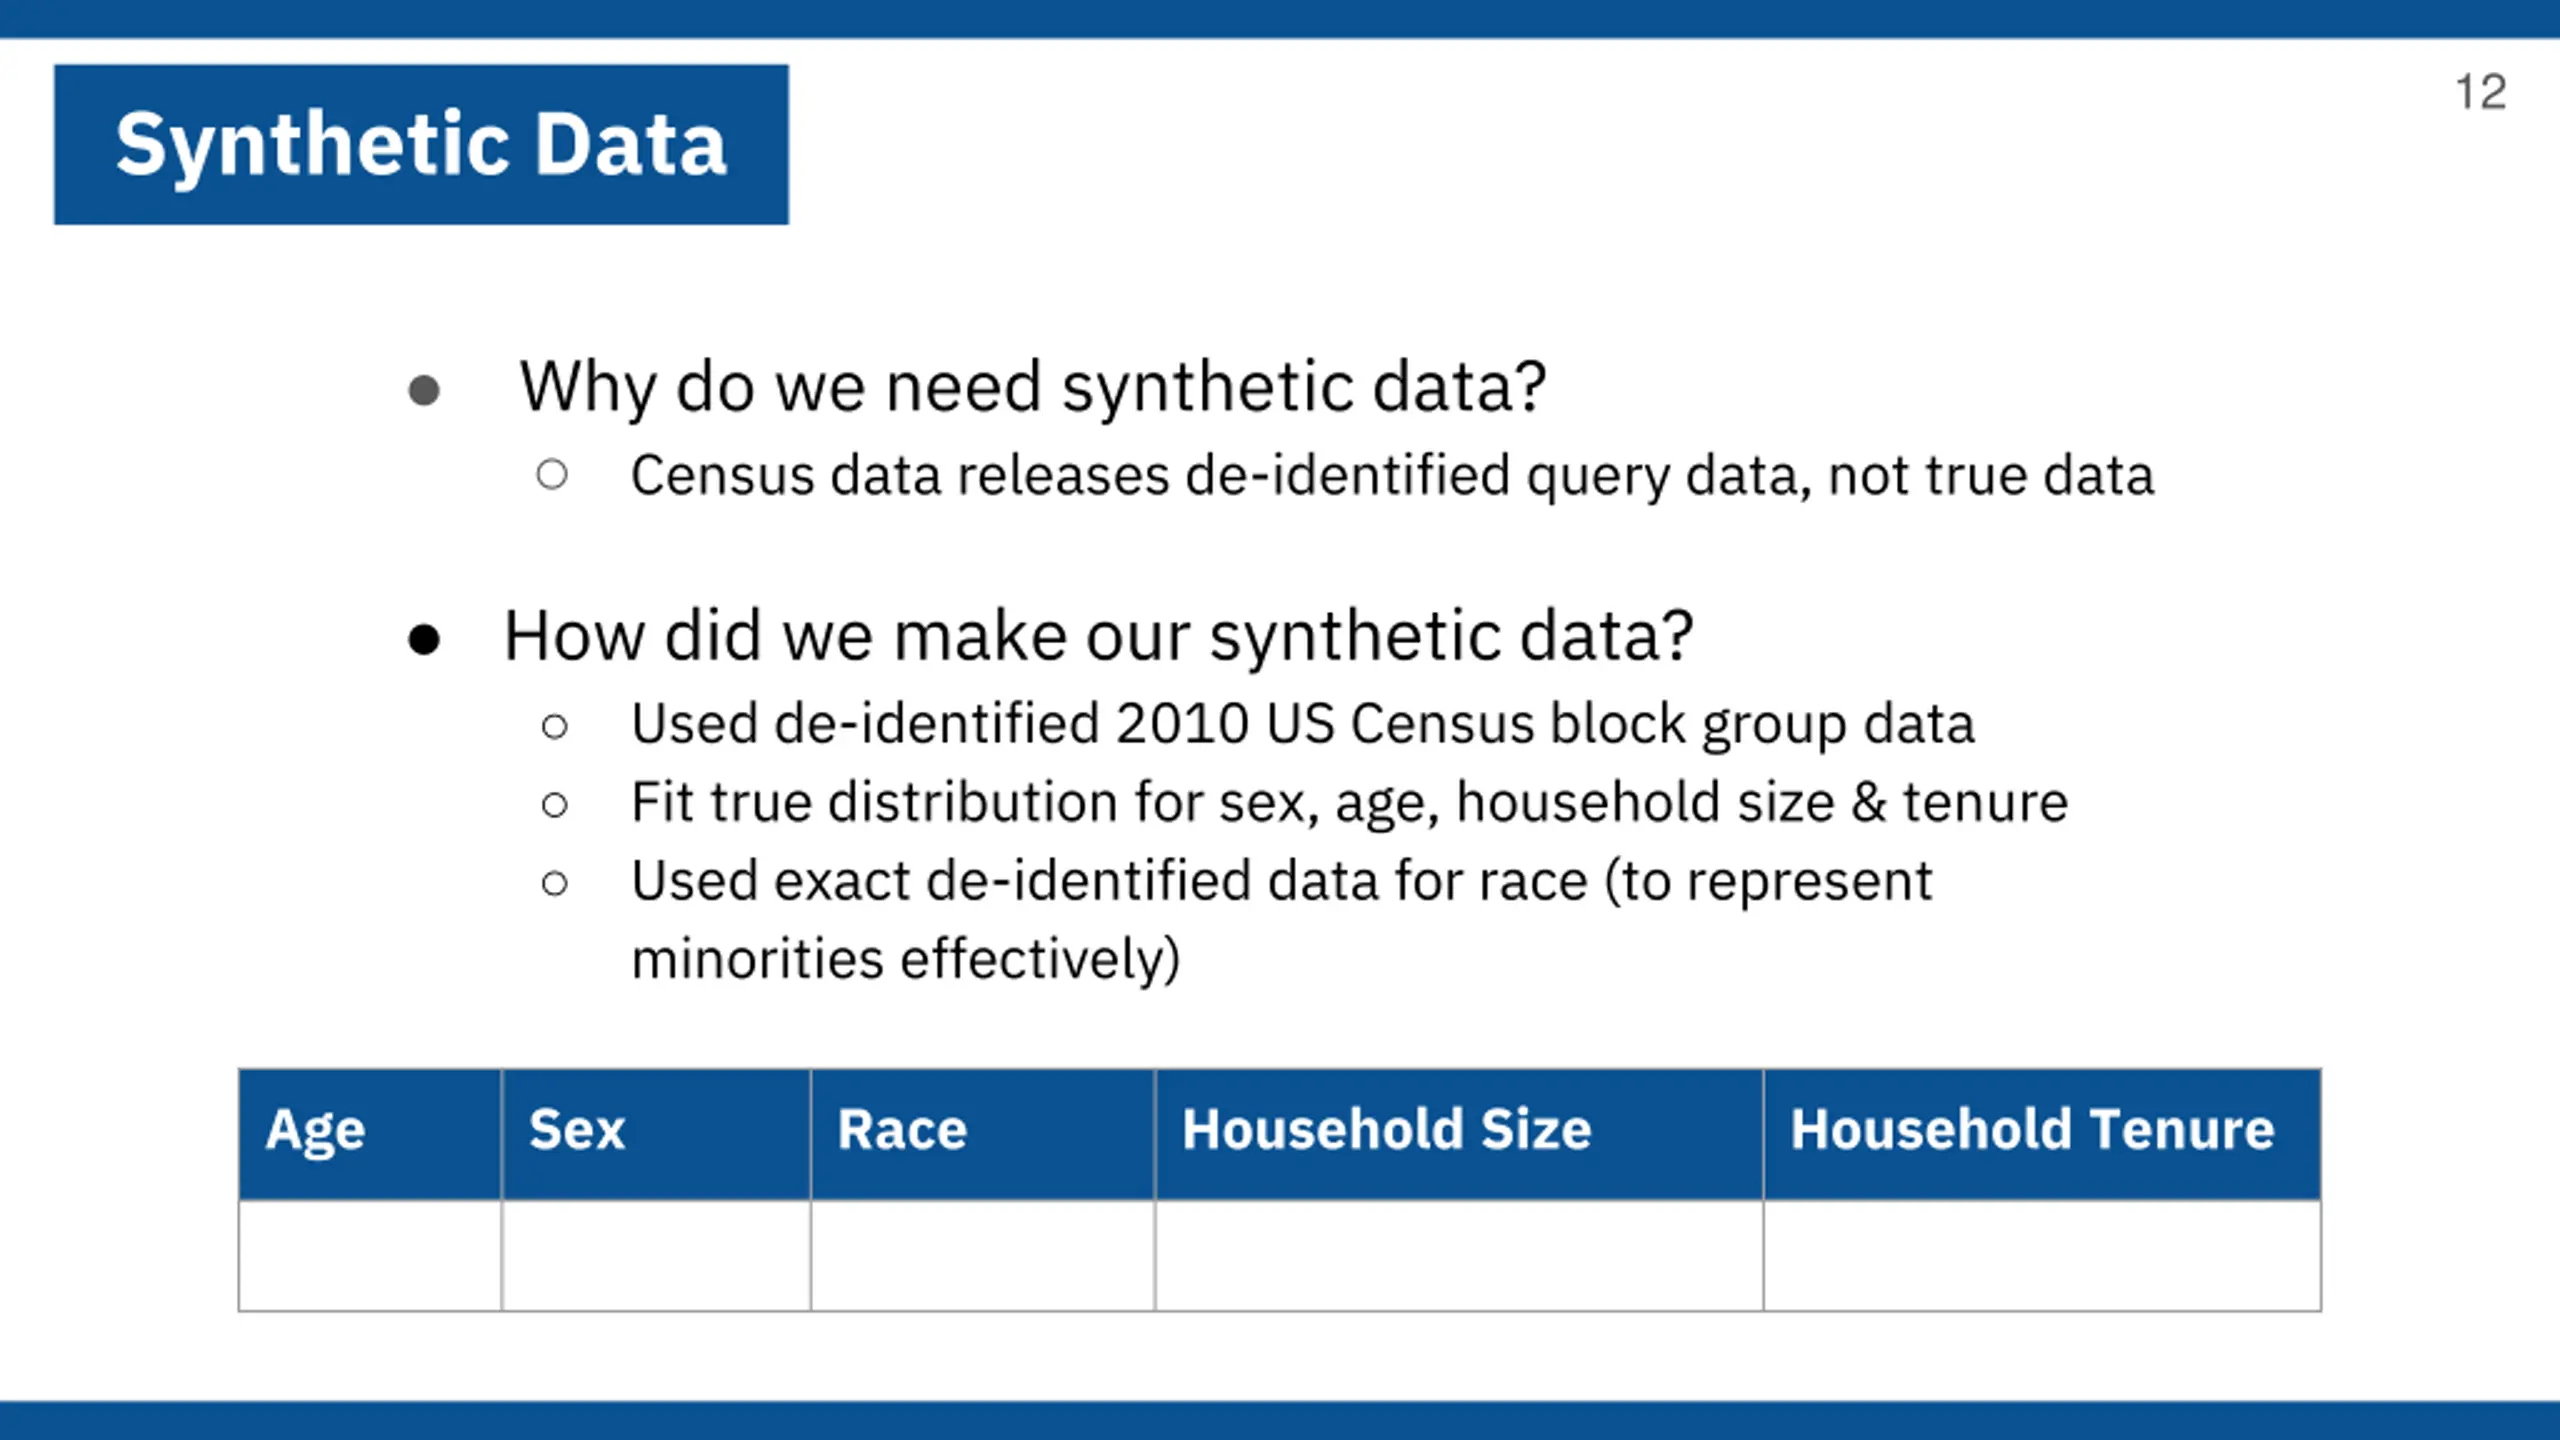Click the empty cell under Race
Image resolution: width=2560 pixels, height=1440 pixels.
[983, 1255]
